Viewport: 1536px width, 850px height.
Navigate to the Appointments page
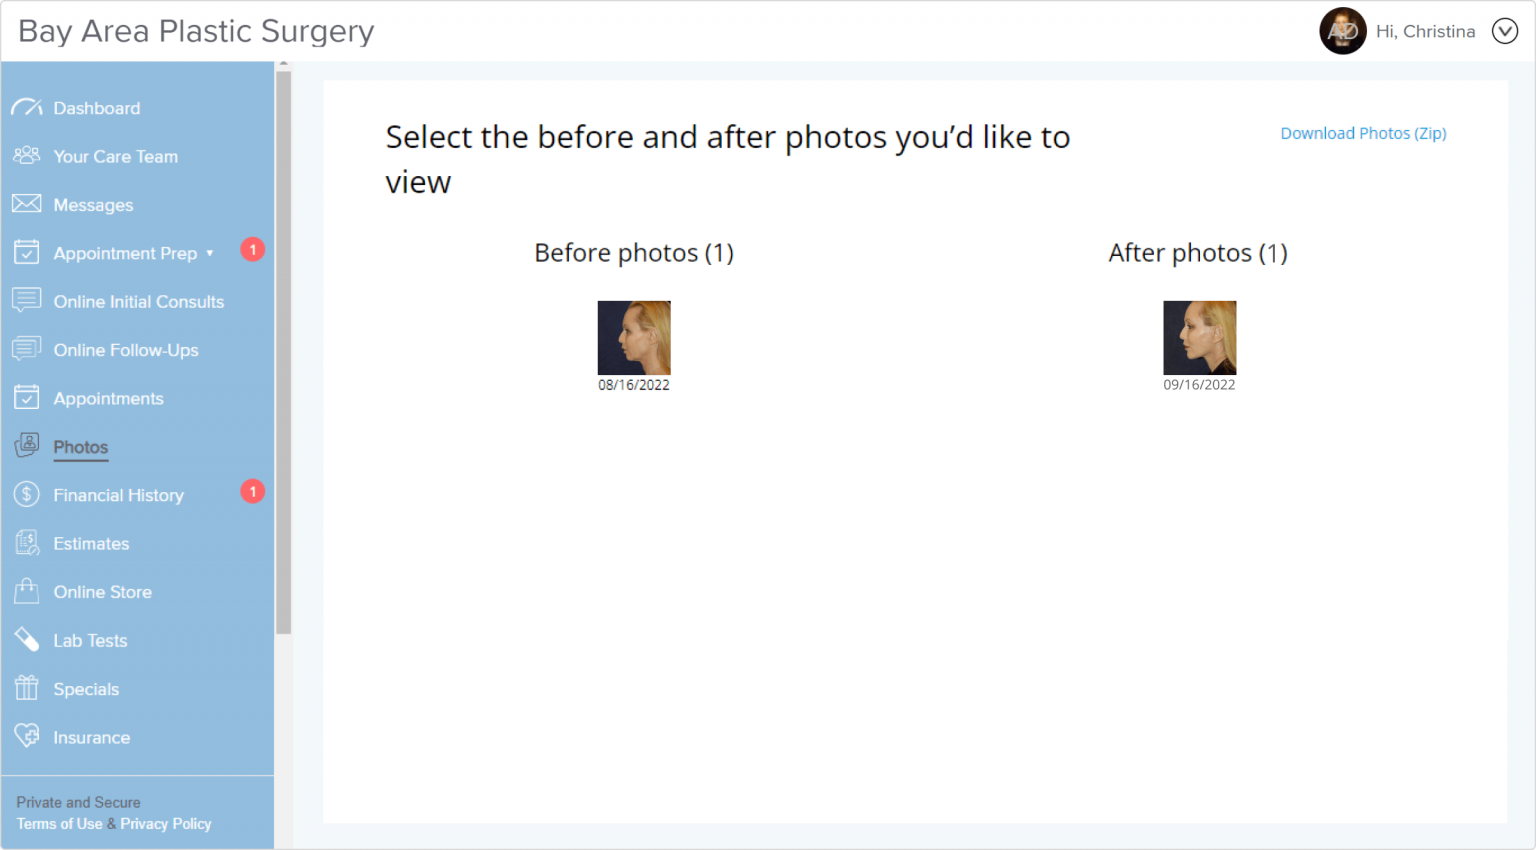(108, 399)
